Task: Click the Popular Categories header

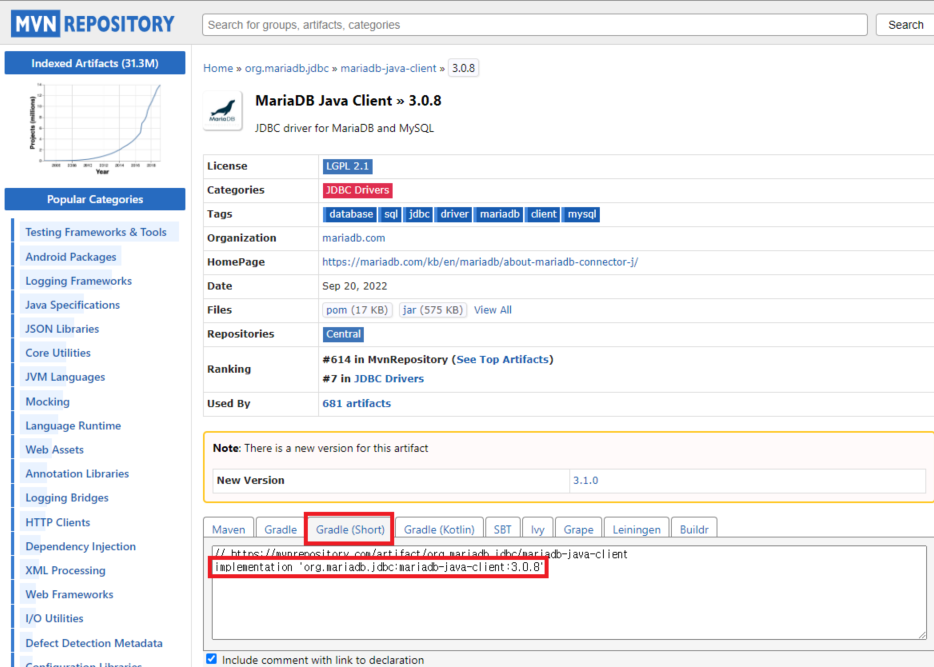Action: click(95, 200)
